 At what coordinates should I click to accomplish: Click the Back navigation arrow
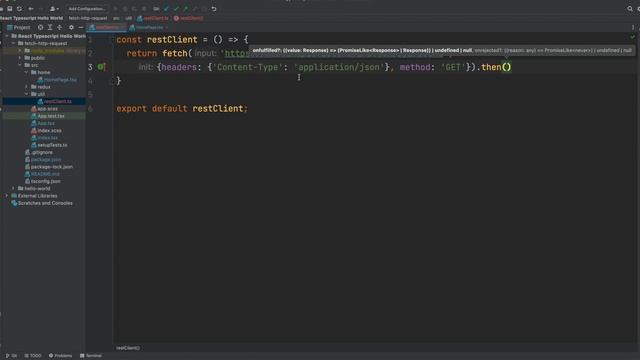pos(31,9)
